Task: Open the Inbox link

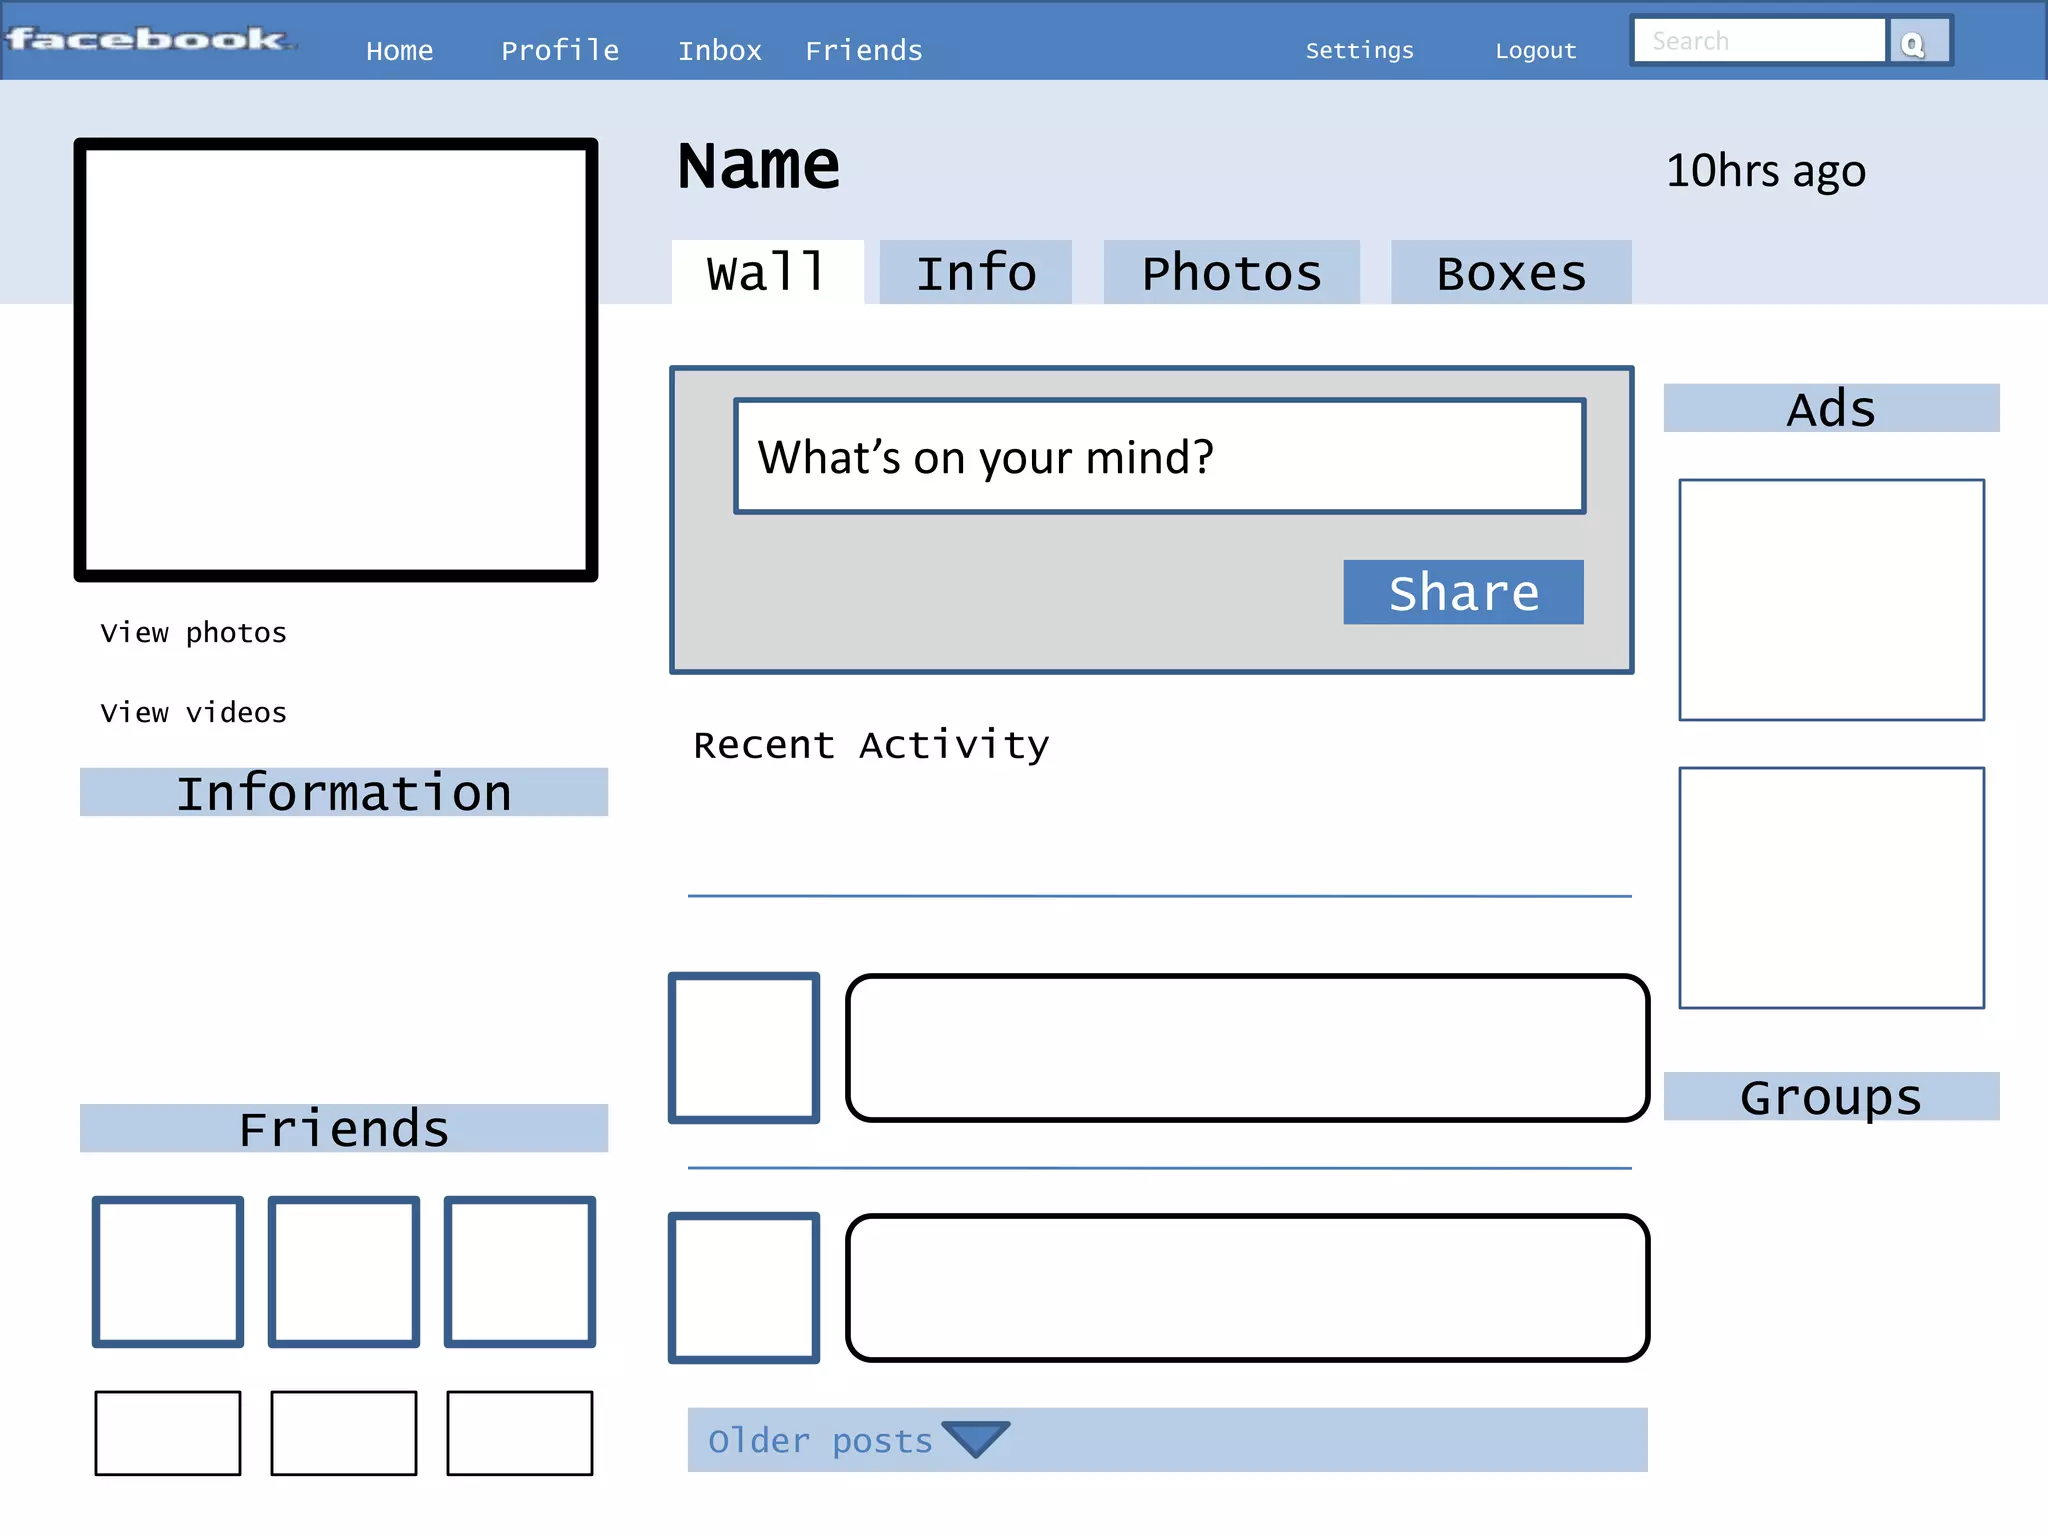Action: (719, 50)
